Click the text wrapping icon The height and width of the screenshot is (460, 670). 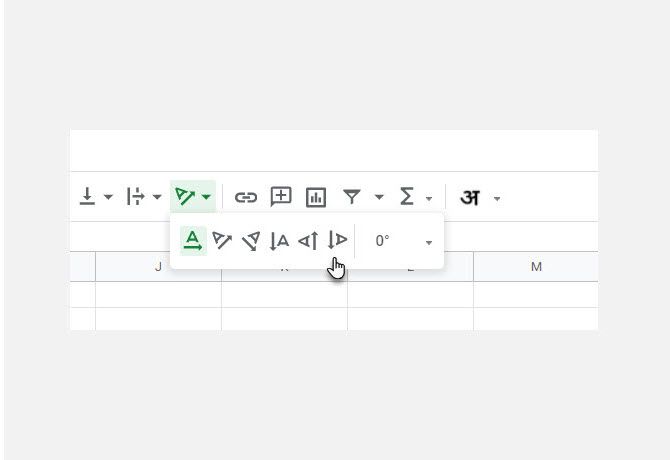tap(135, 196)
